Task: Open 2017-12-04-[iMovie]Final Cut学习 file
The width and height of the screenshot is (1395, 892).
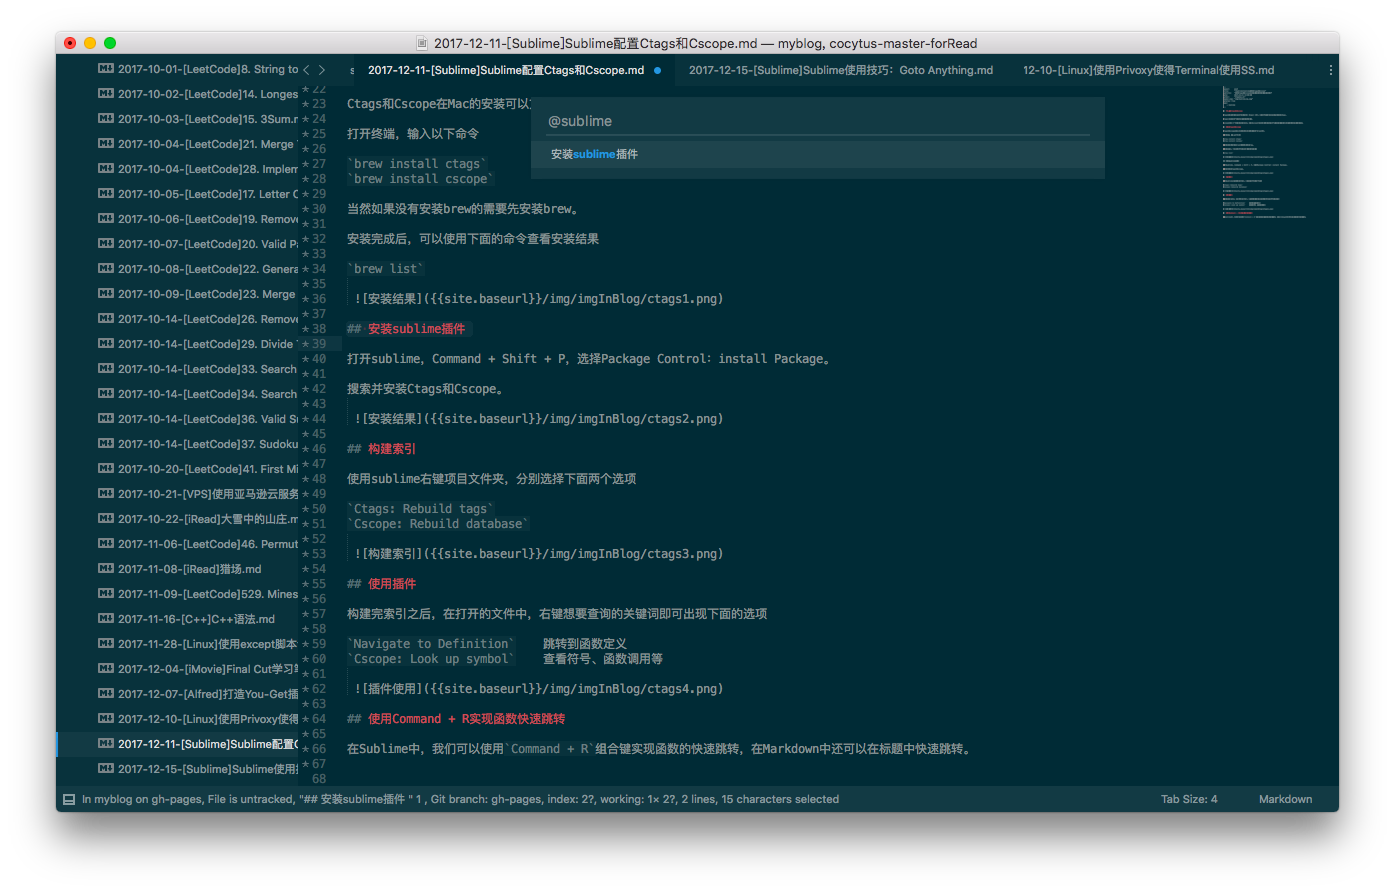Action: (208, 669)
